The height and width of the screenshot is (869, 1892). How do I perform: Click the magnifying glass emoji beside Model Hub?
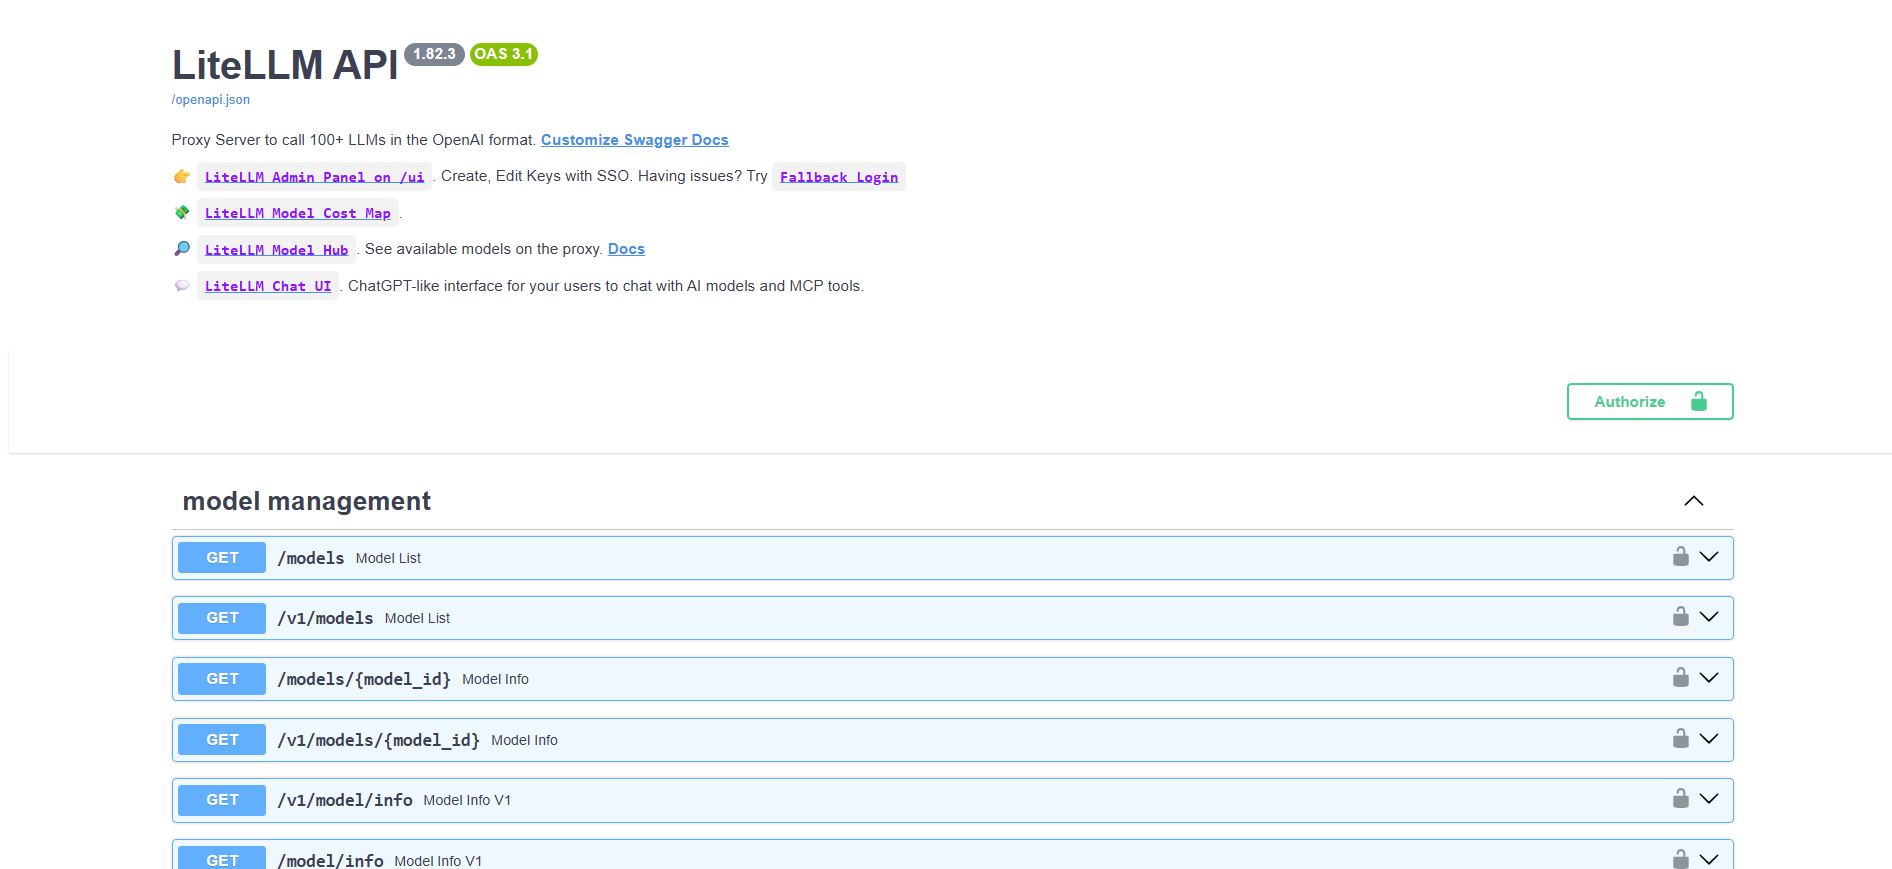coord(182,248)
